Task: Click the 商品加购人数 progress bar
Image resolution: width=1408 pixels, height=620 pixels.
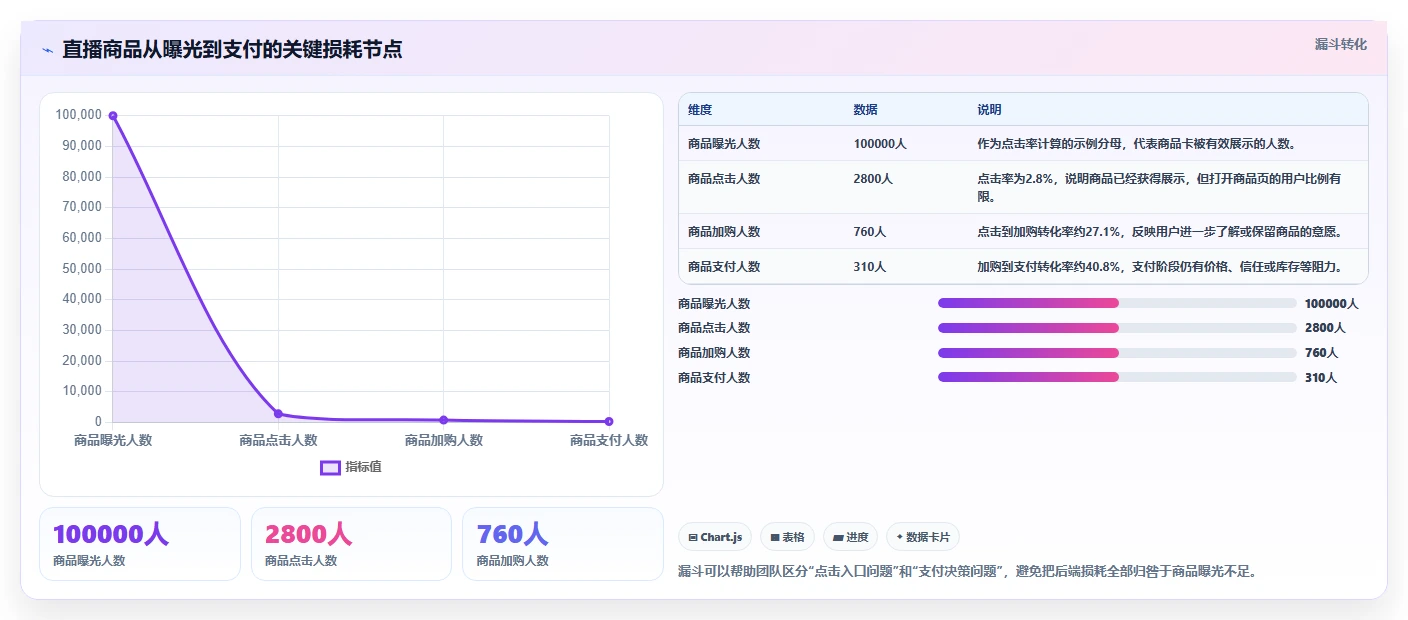Action: 1117,353
